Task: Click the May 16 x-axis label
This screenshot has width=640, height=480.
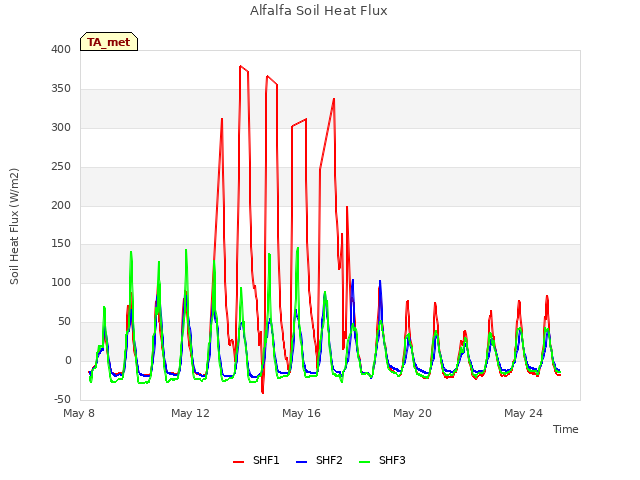Action: tap(301, 413)
